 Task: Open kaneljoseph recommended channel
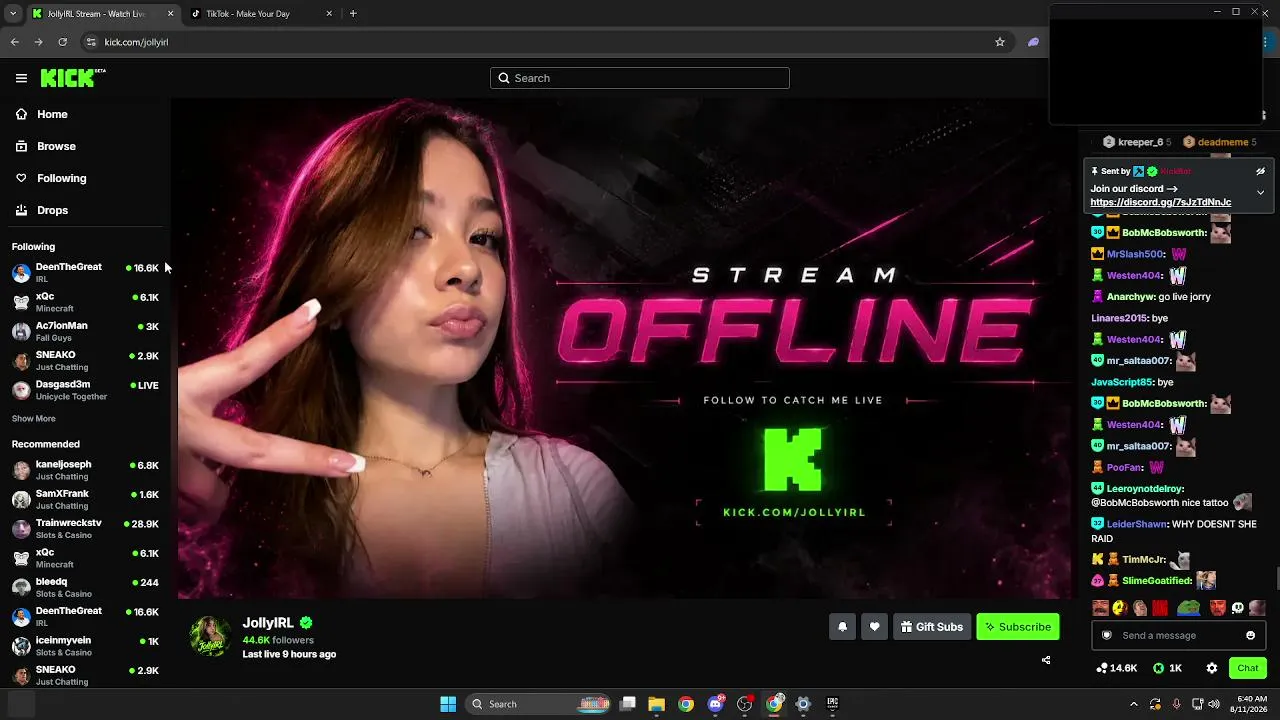[x=85, y=470]
